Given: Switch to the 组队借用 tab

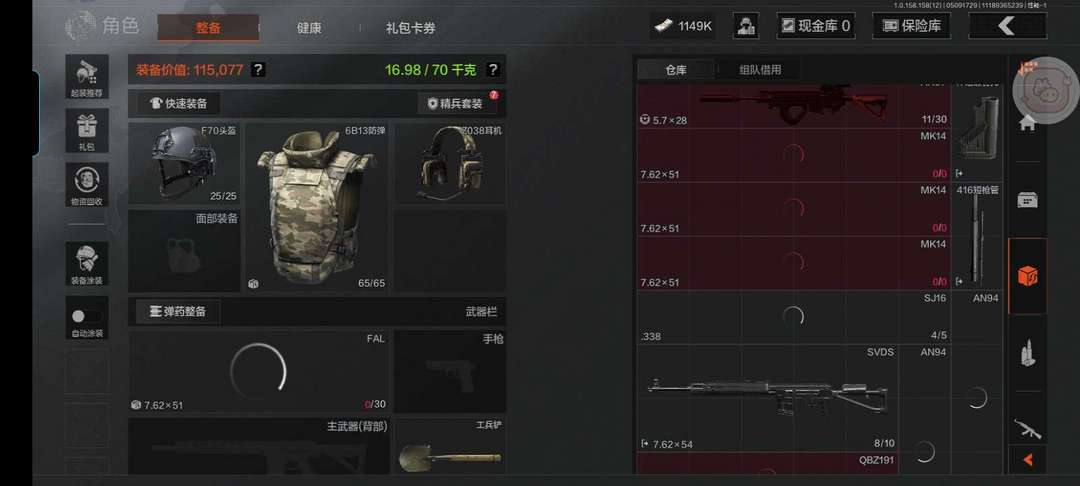Looking at the screenshot, I should coord(760,70).
